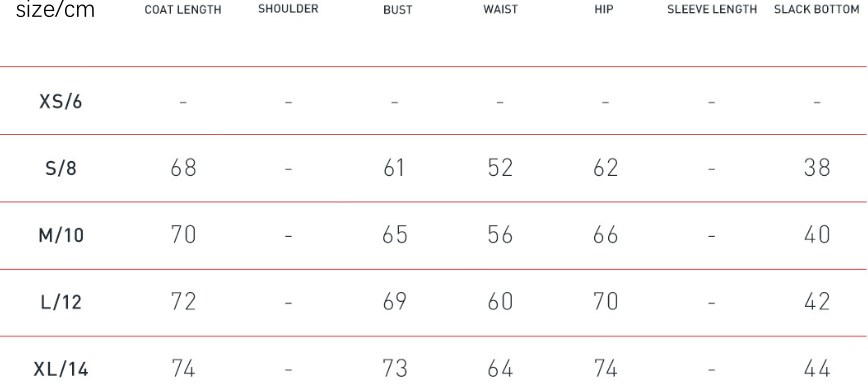The image size is (868, 390).
Task: Click coat length value 68 for S/8
Action: [183, 168]
